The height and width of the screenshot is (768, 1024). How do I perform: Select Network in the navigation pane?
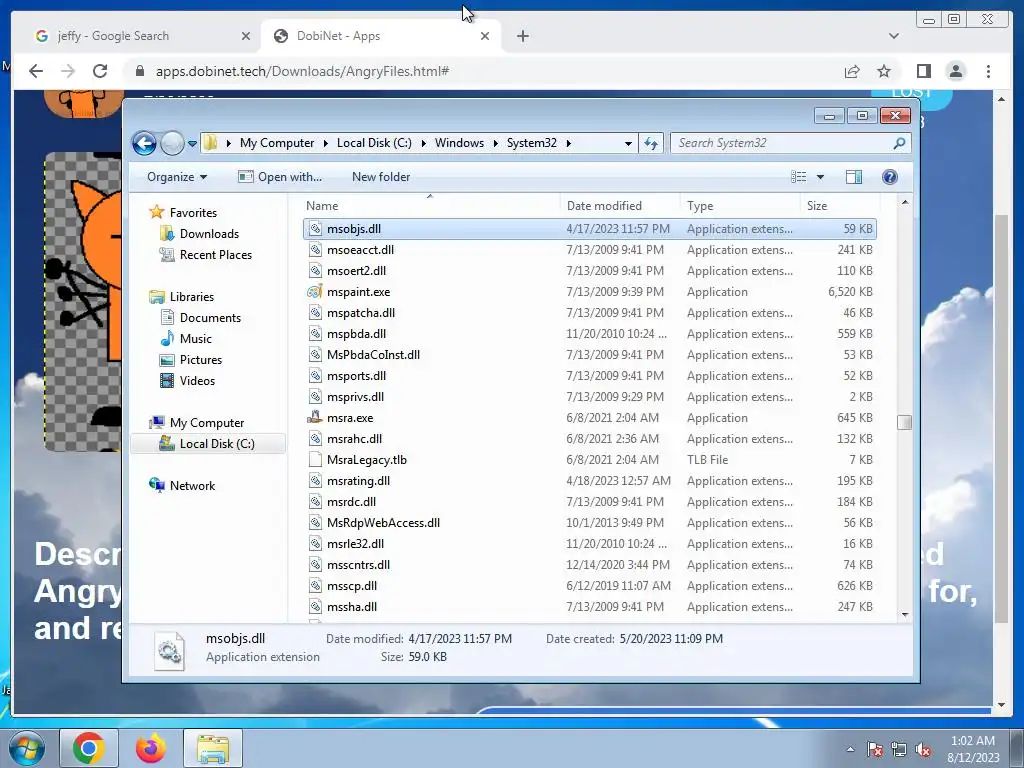[192, 486]
